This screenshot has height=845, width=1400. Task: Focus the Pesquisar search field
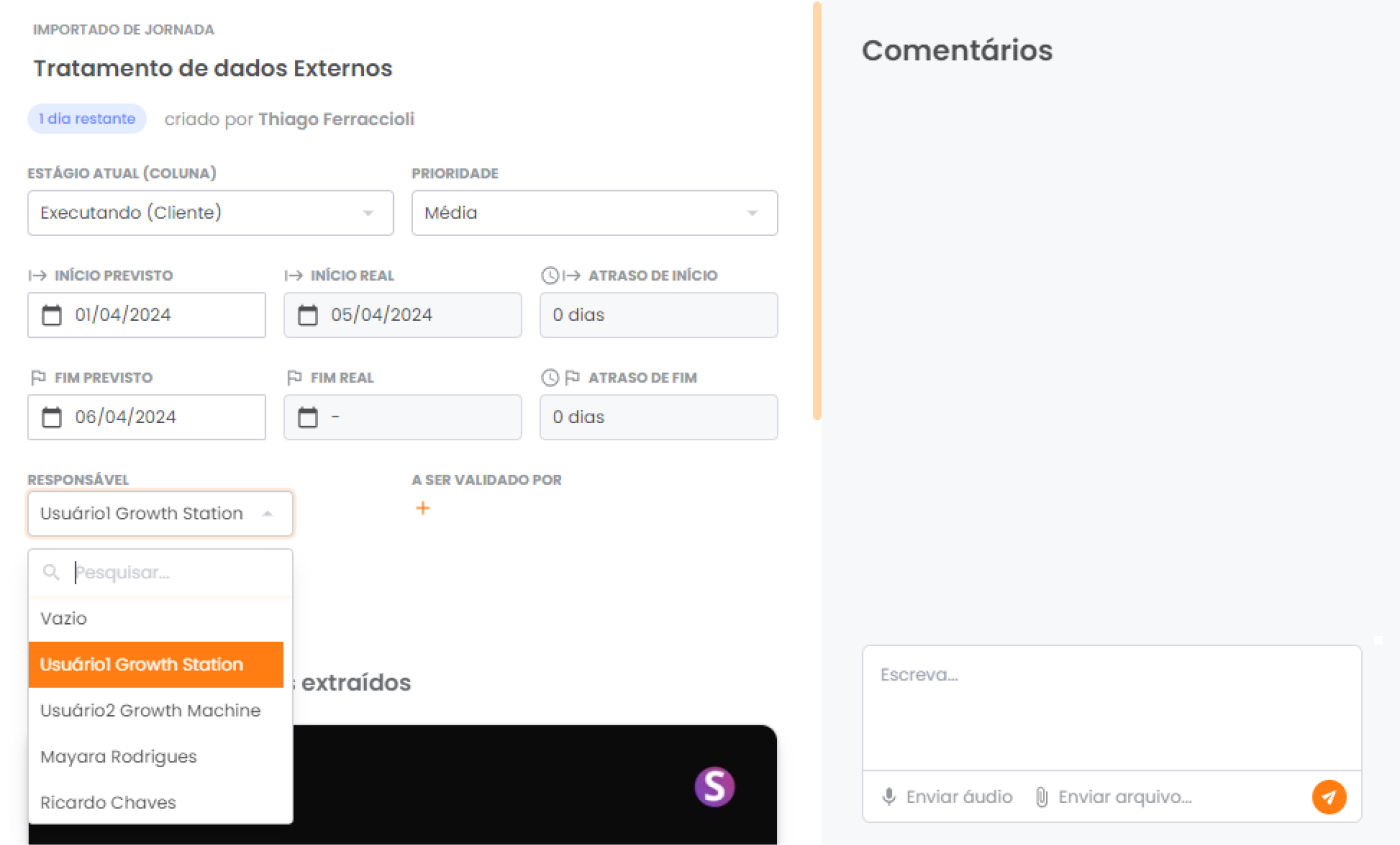click(x=161, y=573)
